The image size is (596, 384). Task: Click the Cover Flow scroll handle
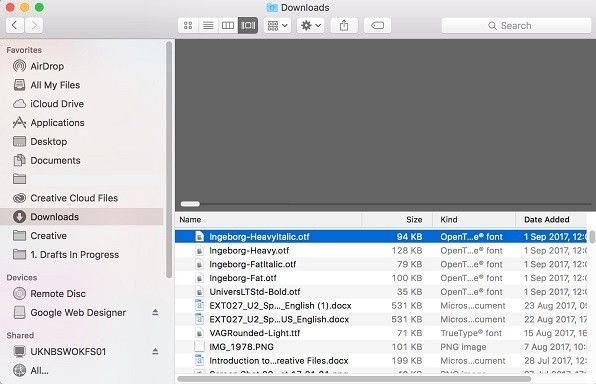pos(190,204)
